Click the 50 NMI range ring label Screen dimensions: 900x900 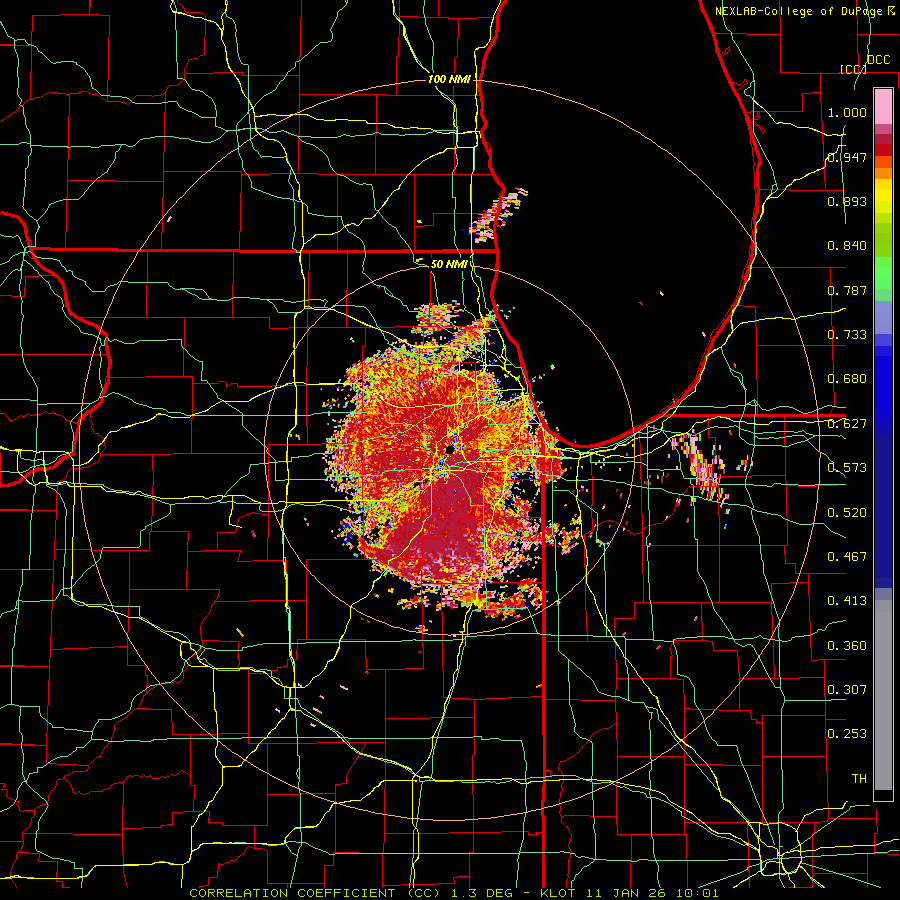449,264
